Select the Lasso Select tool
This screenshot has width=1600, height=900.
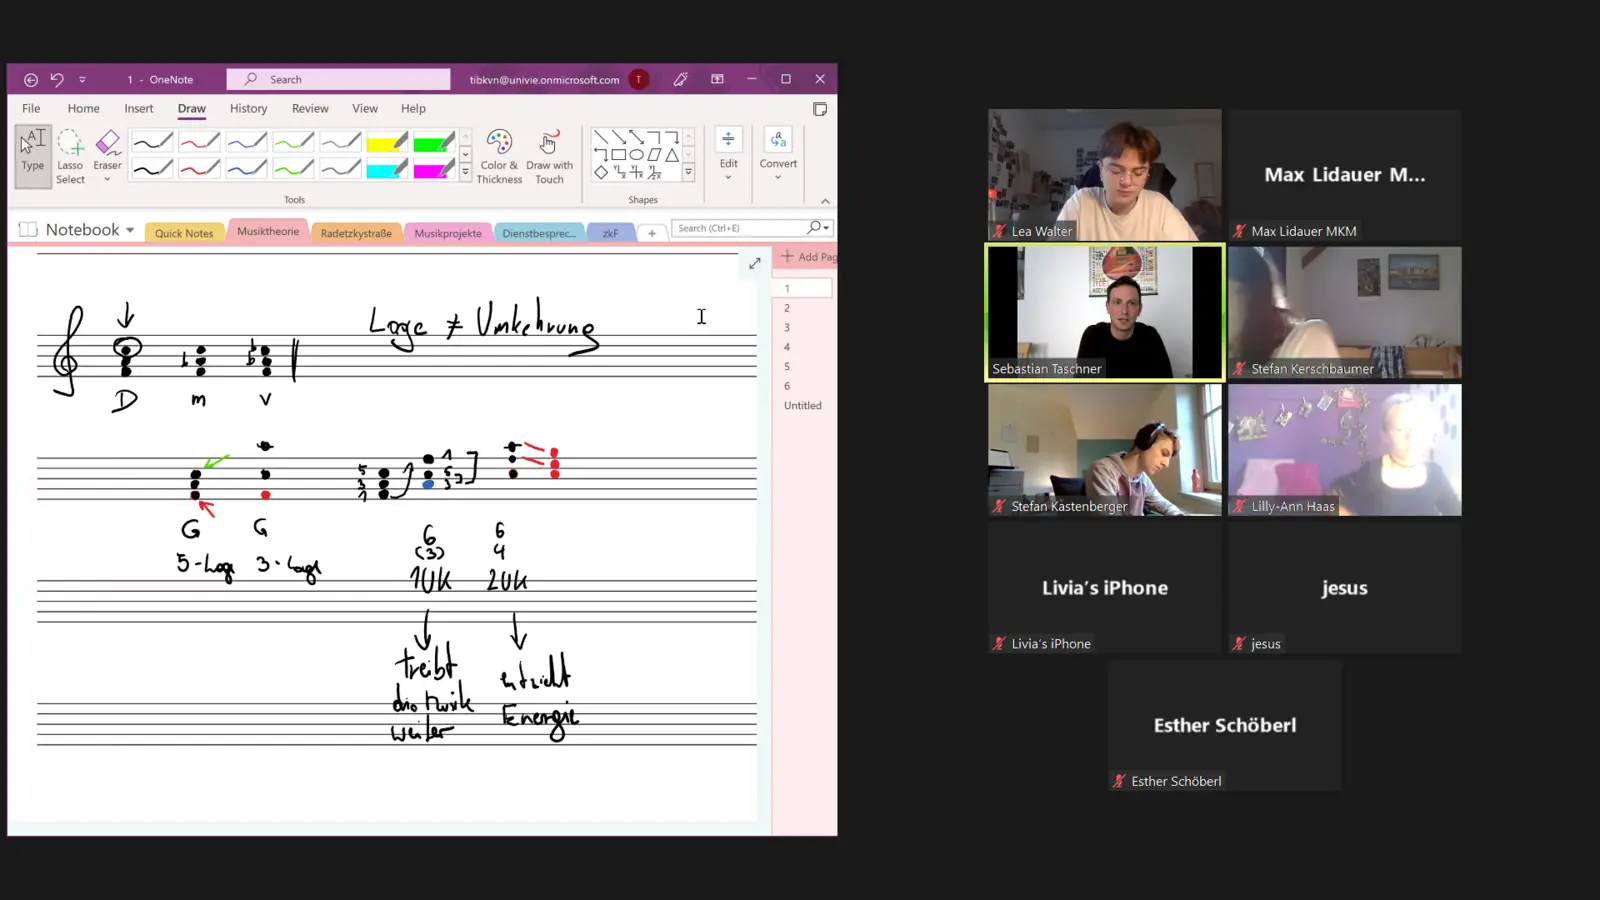tap(70, 156)
